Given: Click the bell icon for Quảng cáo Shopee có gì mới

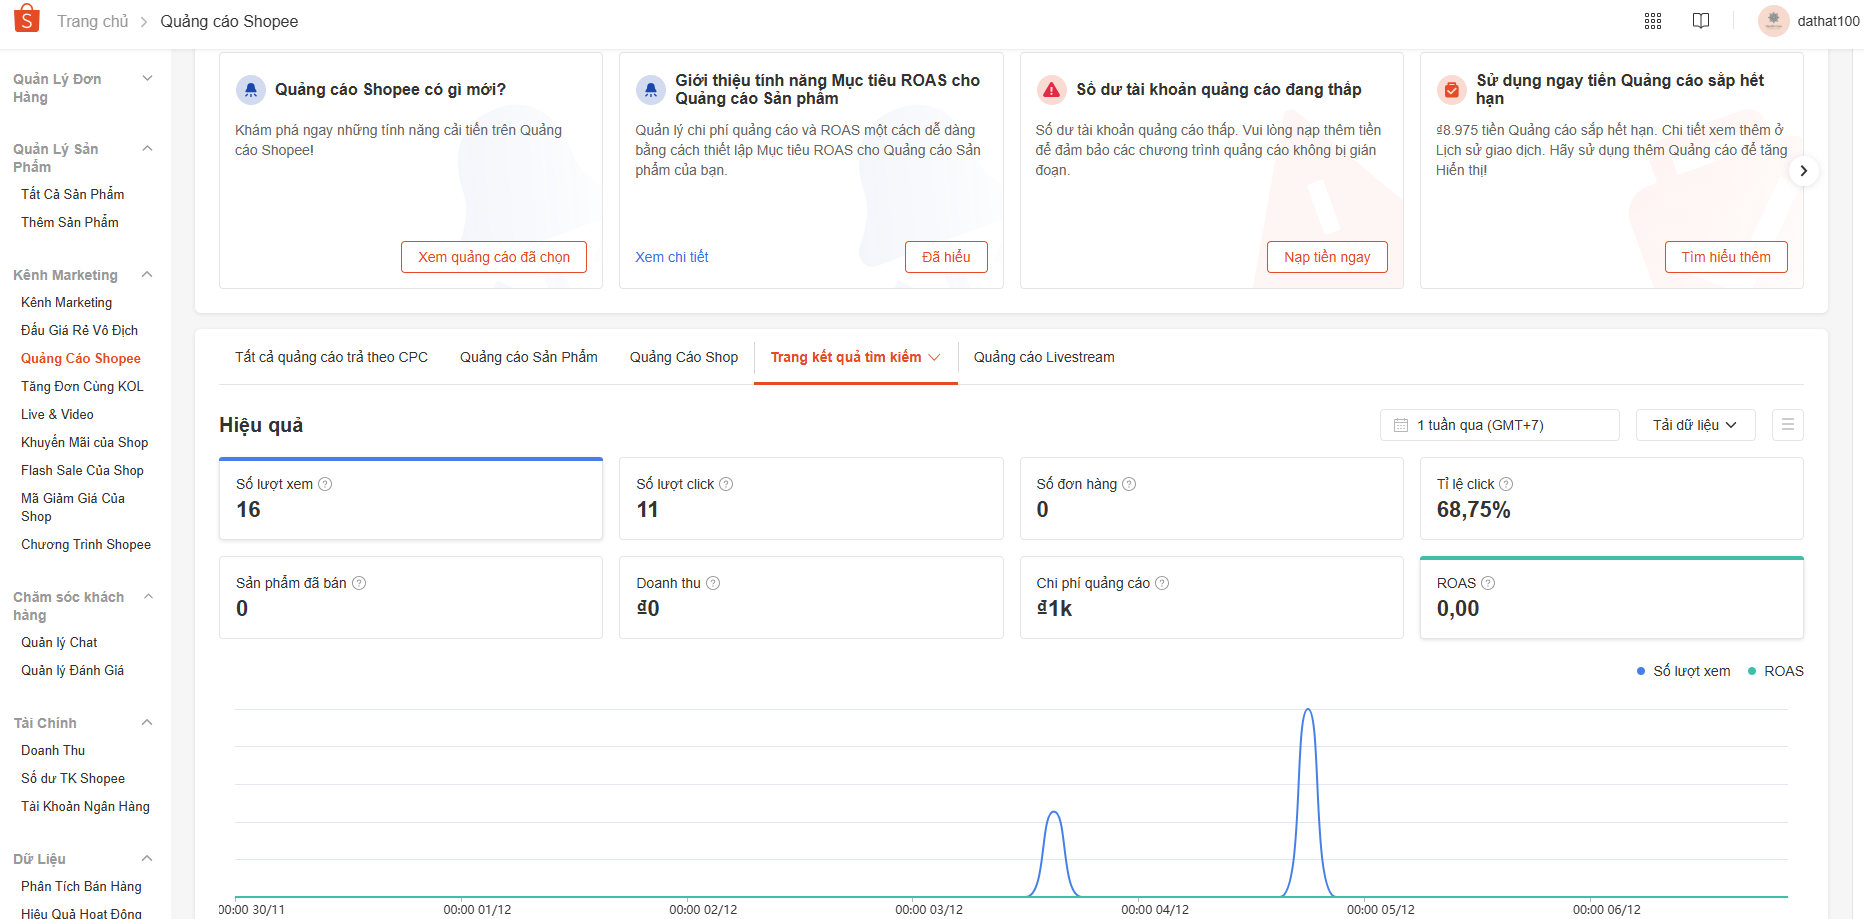Looking at the screenshot, I should [x=250, y=90].
